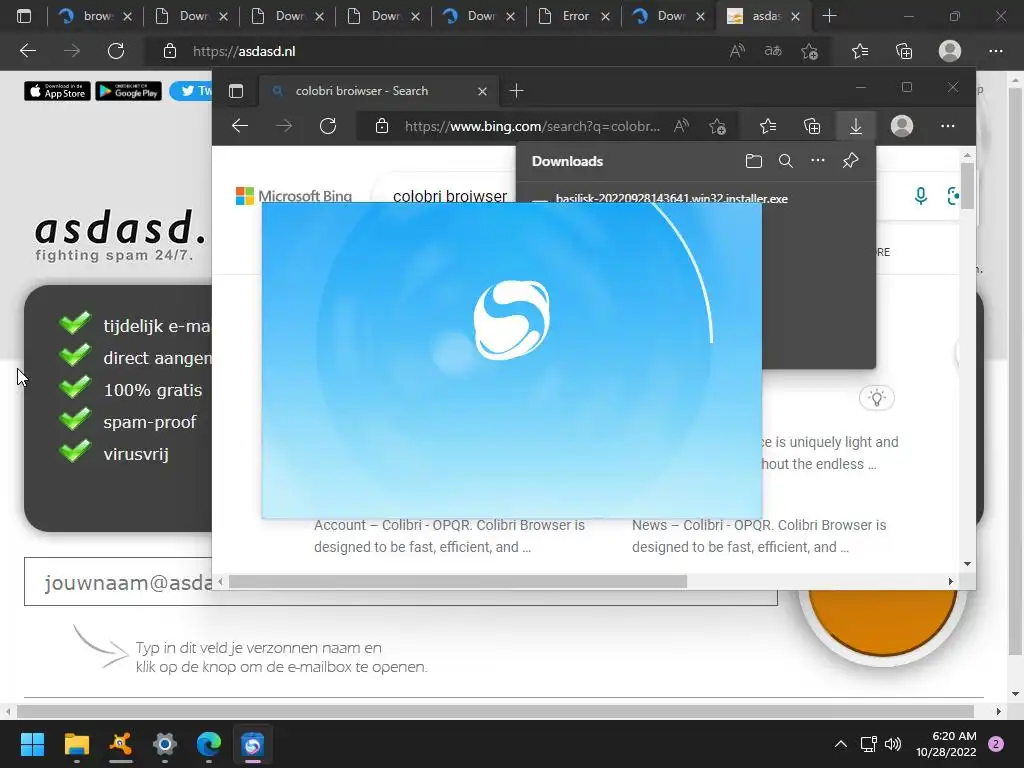Open basilisk installer.exe download entry
The height and width of the screenshot is (768, 1024).
tap(671, 198)
